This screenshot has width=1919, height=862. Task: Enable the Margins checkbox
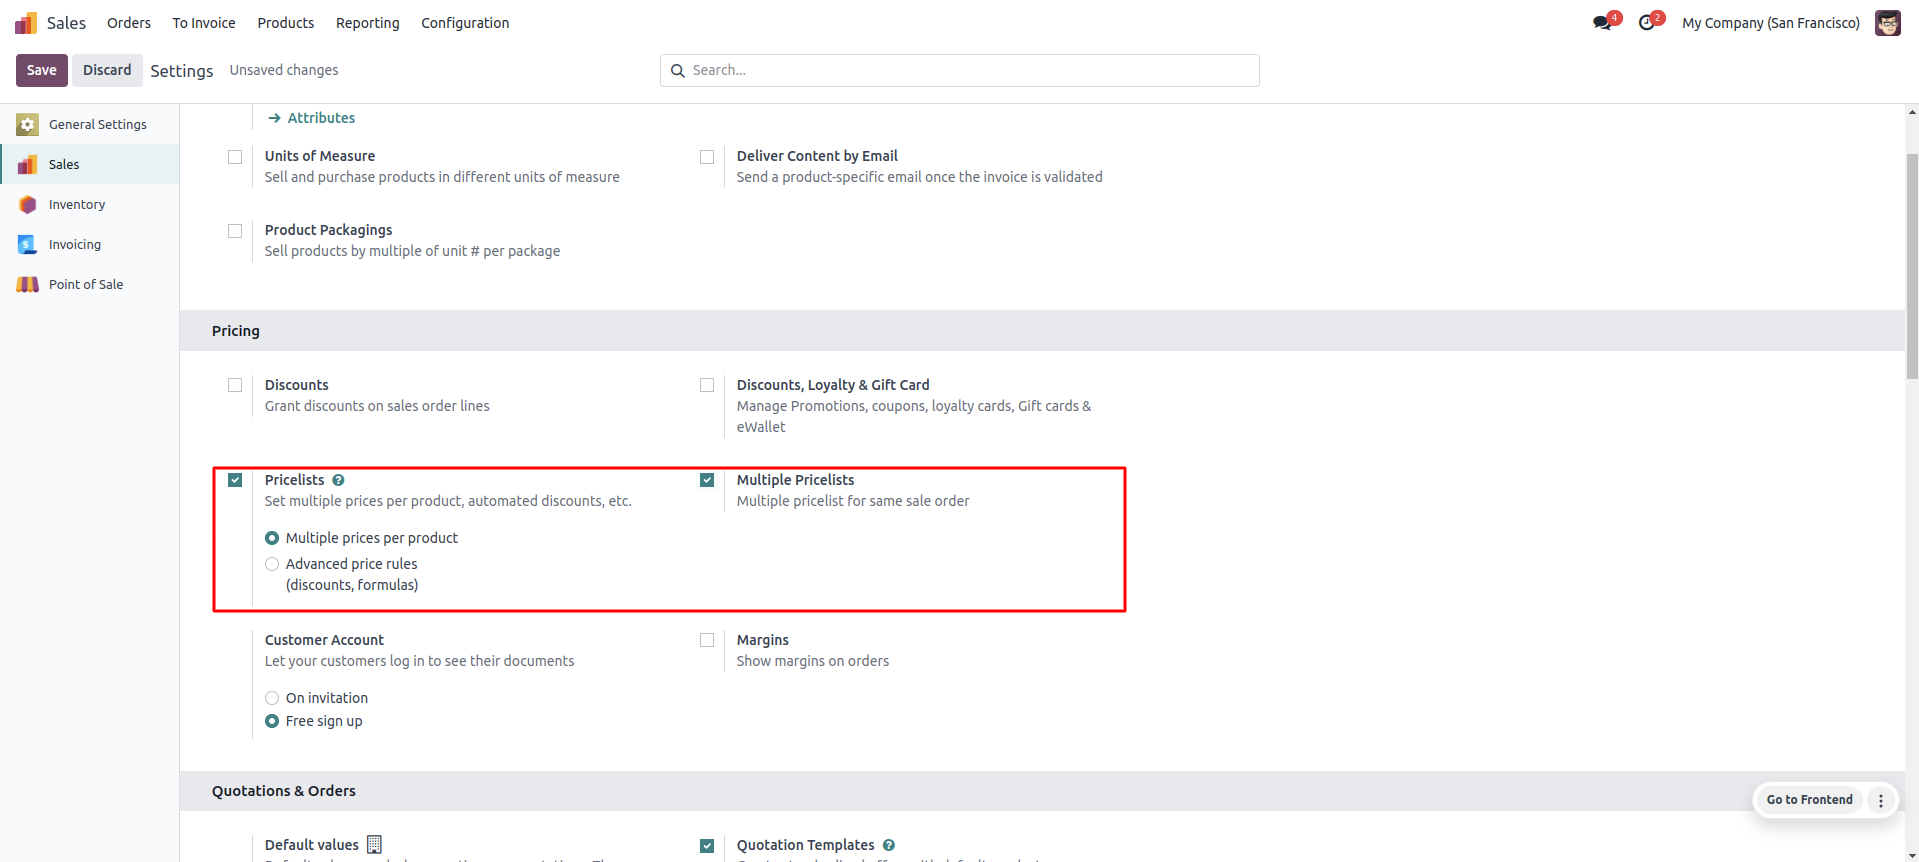point(707,640)
